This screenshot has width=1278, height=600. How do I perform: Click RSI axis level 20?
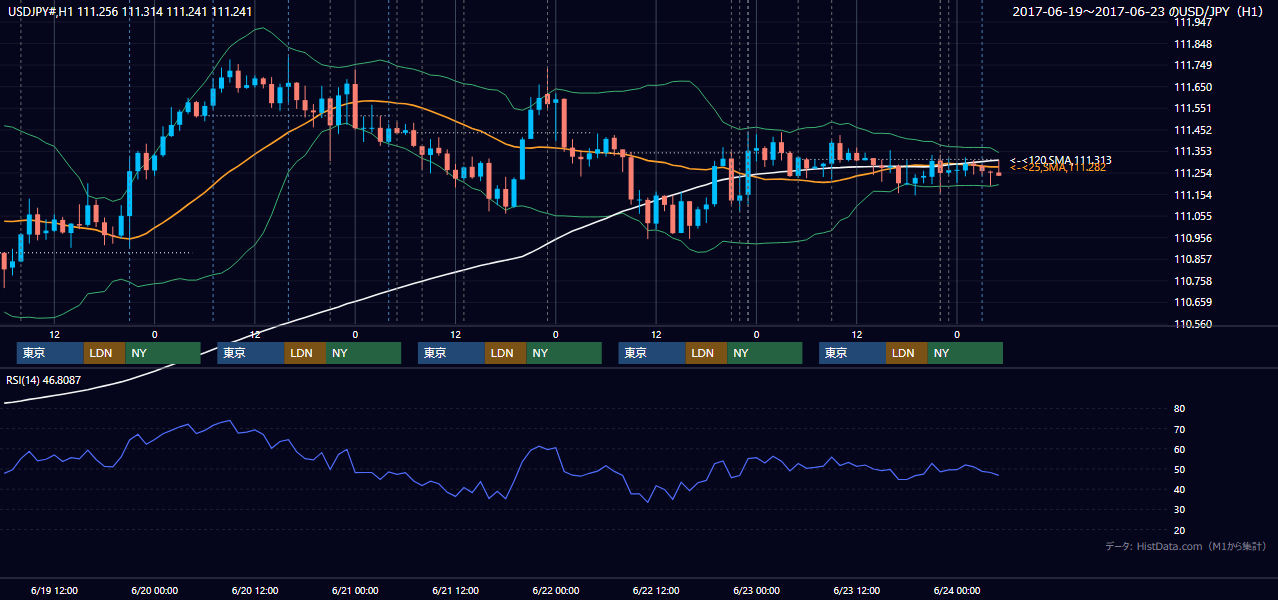coord(1179,530)
